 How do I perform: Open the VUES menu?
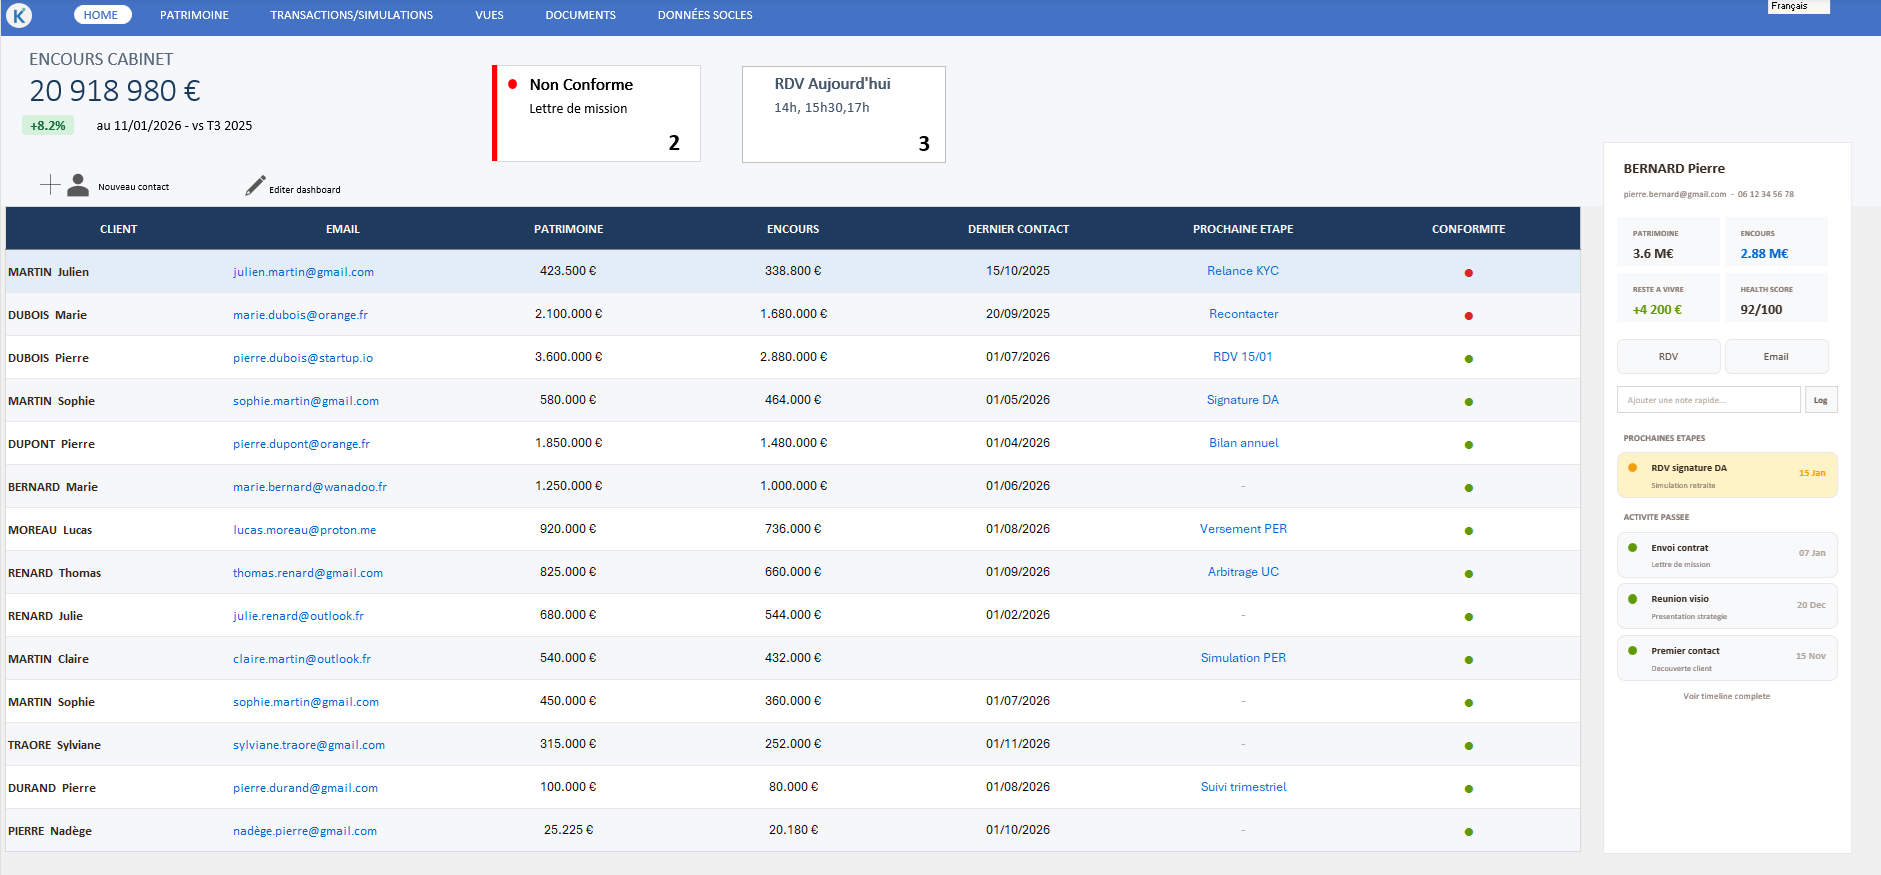coord(489,15)
